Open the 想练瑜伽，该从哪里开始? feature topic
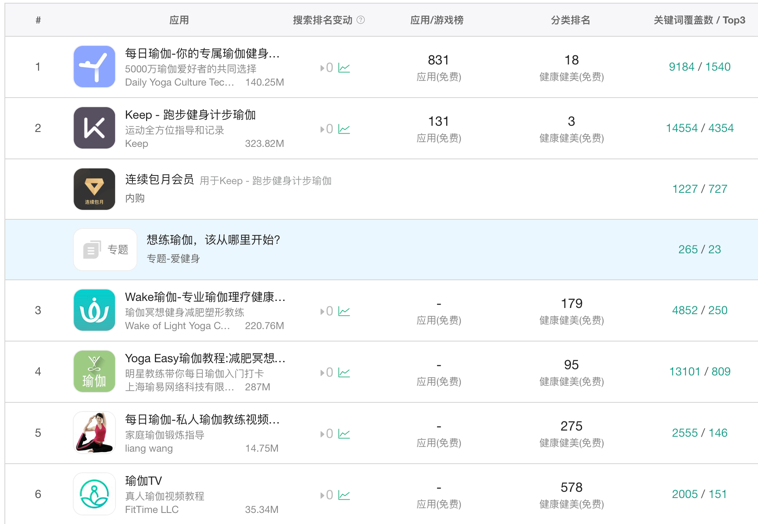The image size is (758, 524). click(x=213, y=240)
